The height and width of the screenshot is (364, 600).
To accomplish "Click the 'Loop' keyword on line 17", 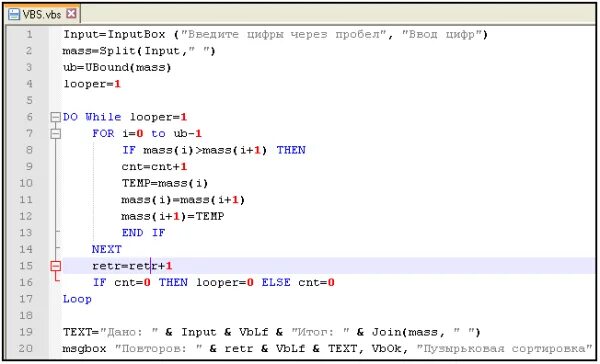I will pos(77,299).
